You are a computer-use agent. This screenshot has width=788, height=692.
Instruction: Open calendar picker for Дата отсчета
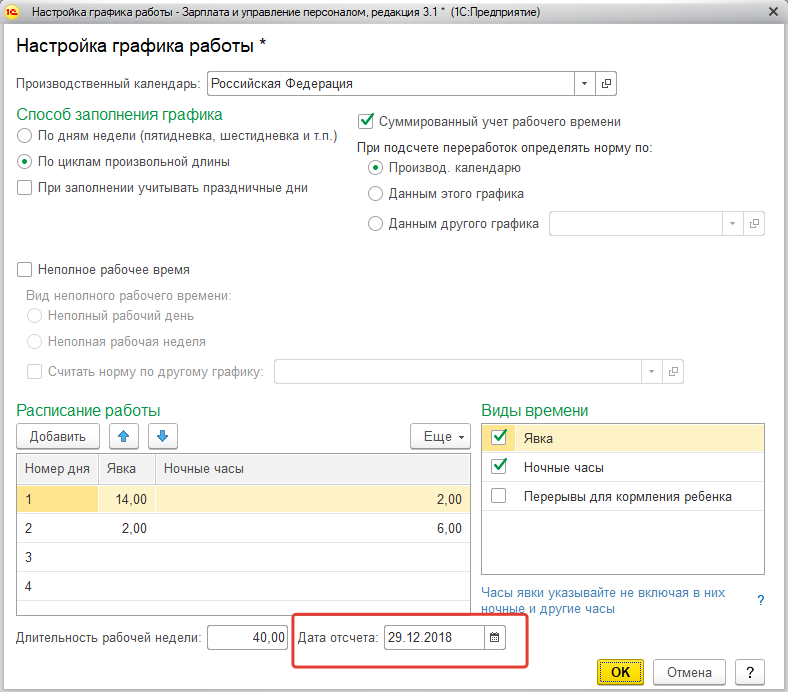(495, 637)
